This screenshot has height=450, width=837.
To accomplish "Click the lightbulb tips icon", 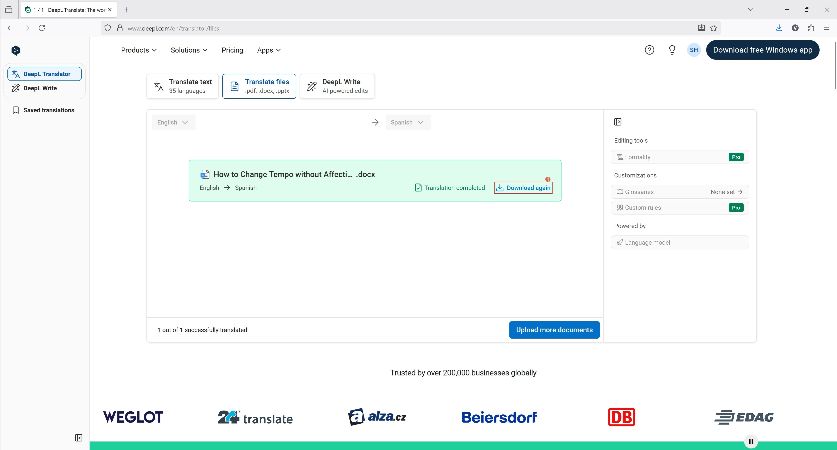I will pyautogui.click(x=672, y=50).
